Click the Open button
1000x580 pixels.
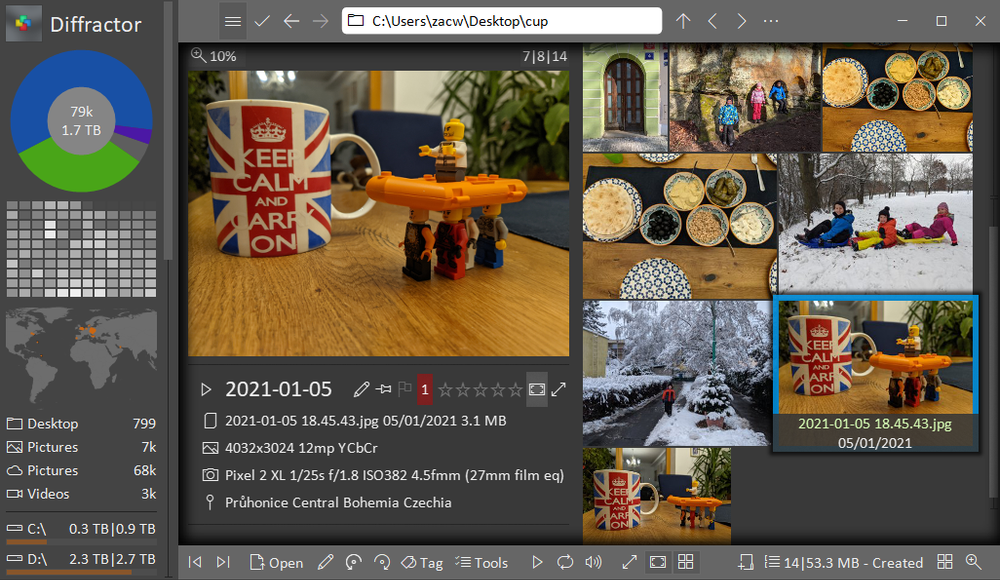(276, 562)
